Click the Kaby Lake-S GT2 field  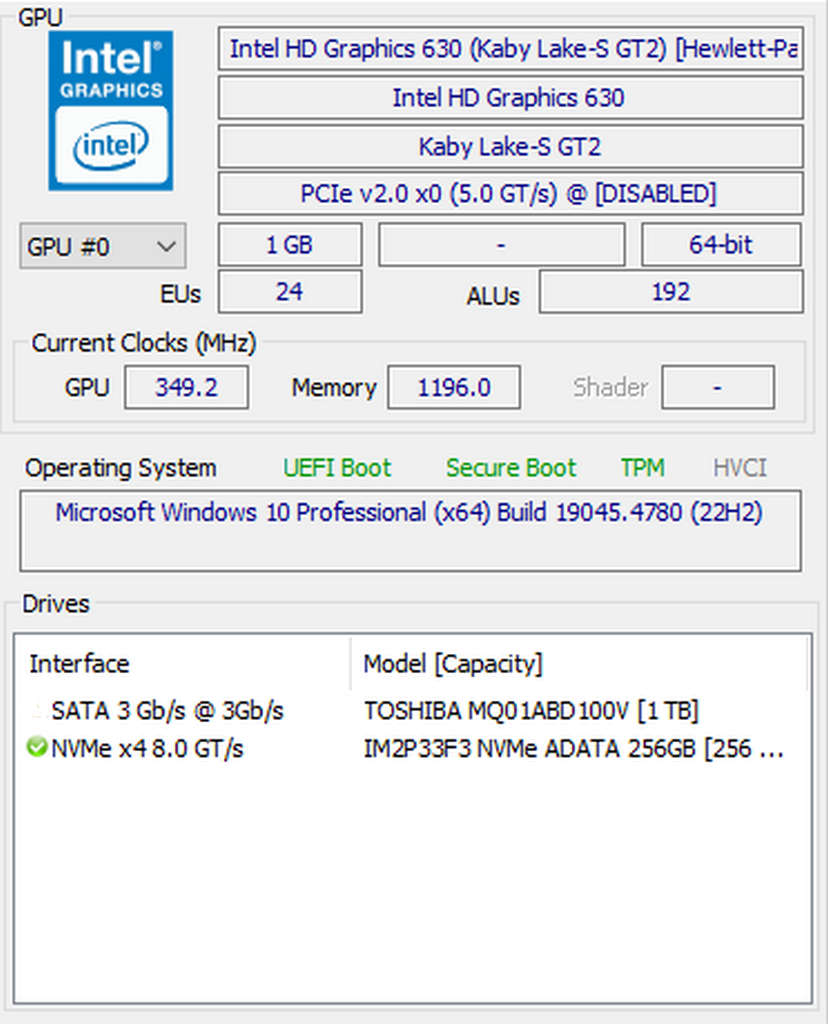click(510, 146)
